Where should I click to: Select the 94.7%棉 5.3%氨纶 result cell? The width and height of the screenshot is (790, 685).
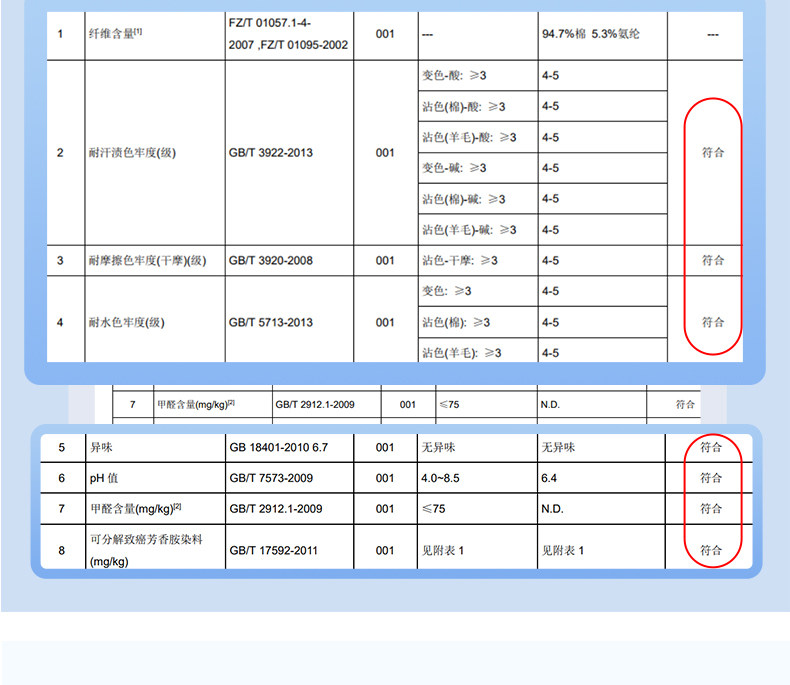590,34
